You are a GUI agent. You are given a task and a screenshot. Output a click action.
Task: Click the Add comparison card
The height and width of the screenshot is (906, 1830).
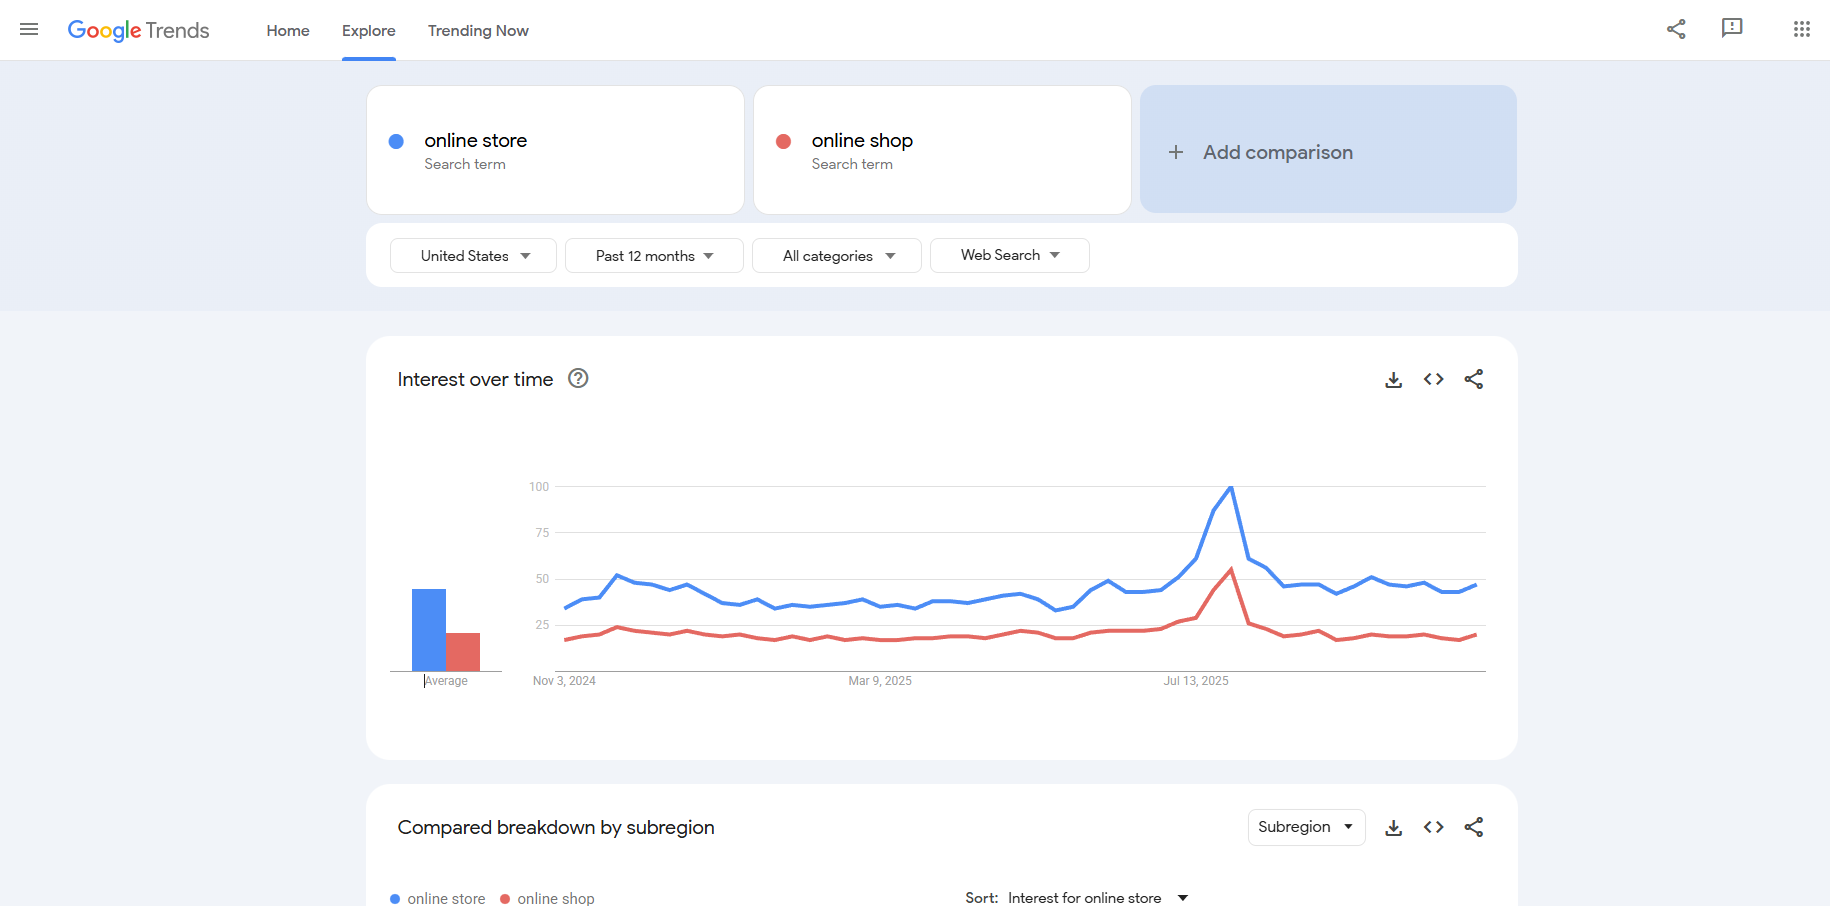tap(1328, 149)
